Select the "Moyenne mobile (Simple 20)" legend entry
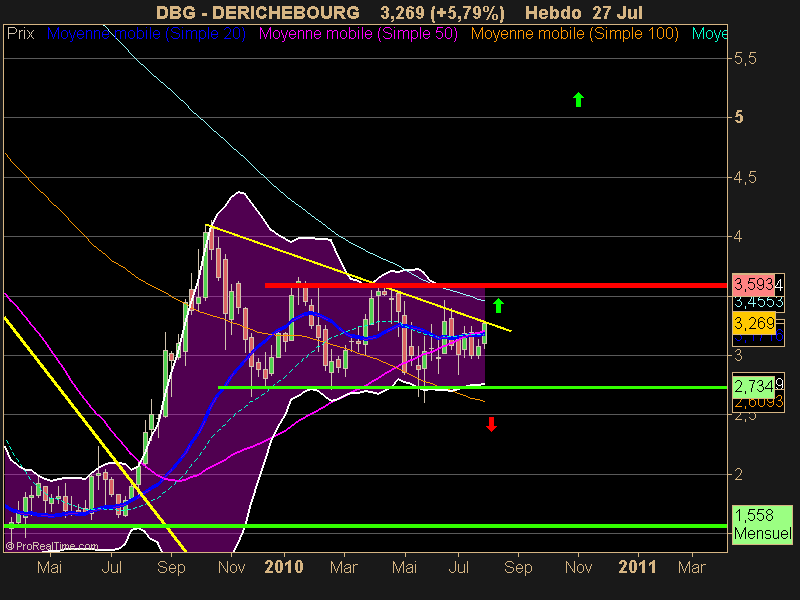The image size is (800, 600). coord(146,34)
